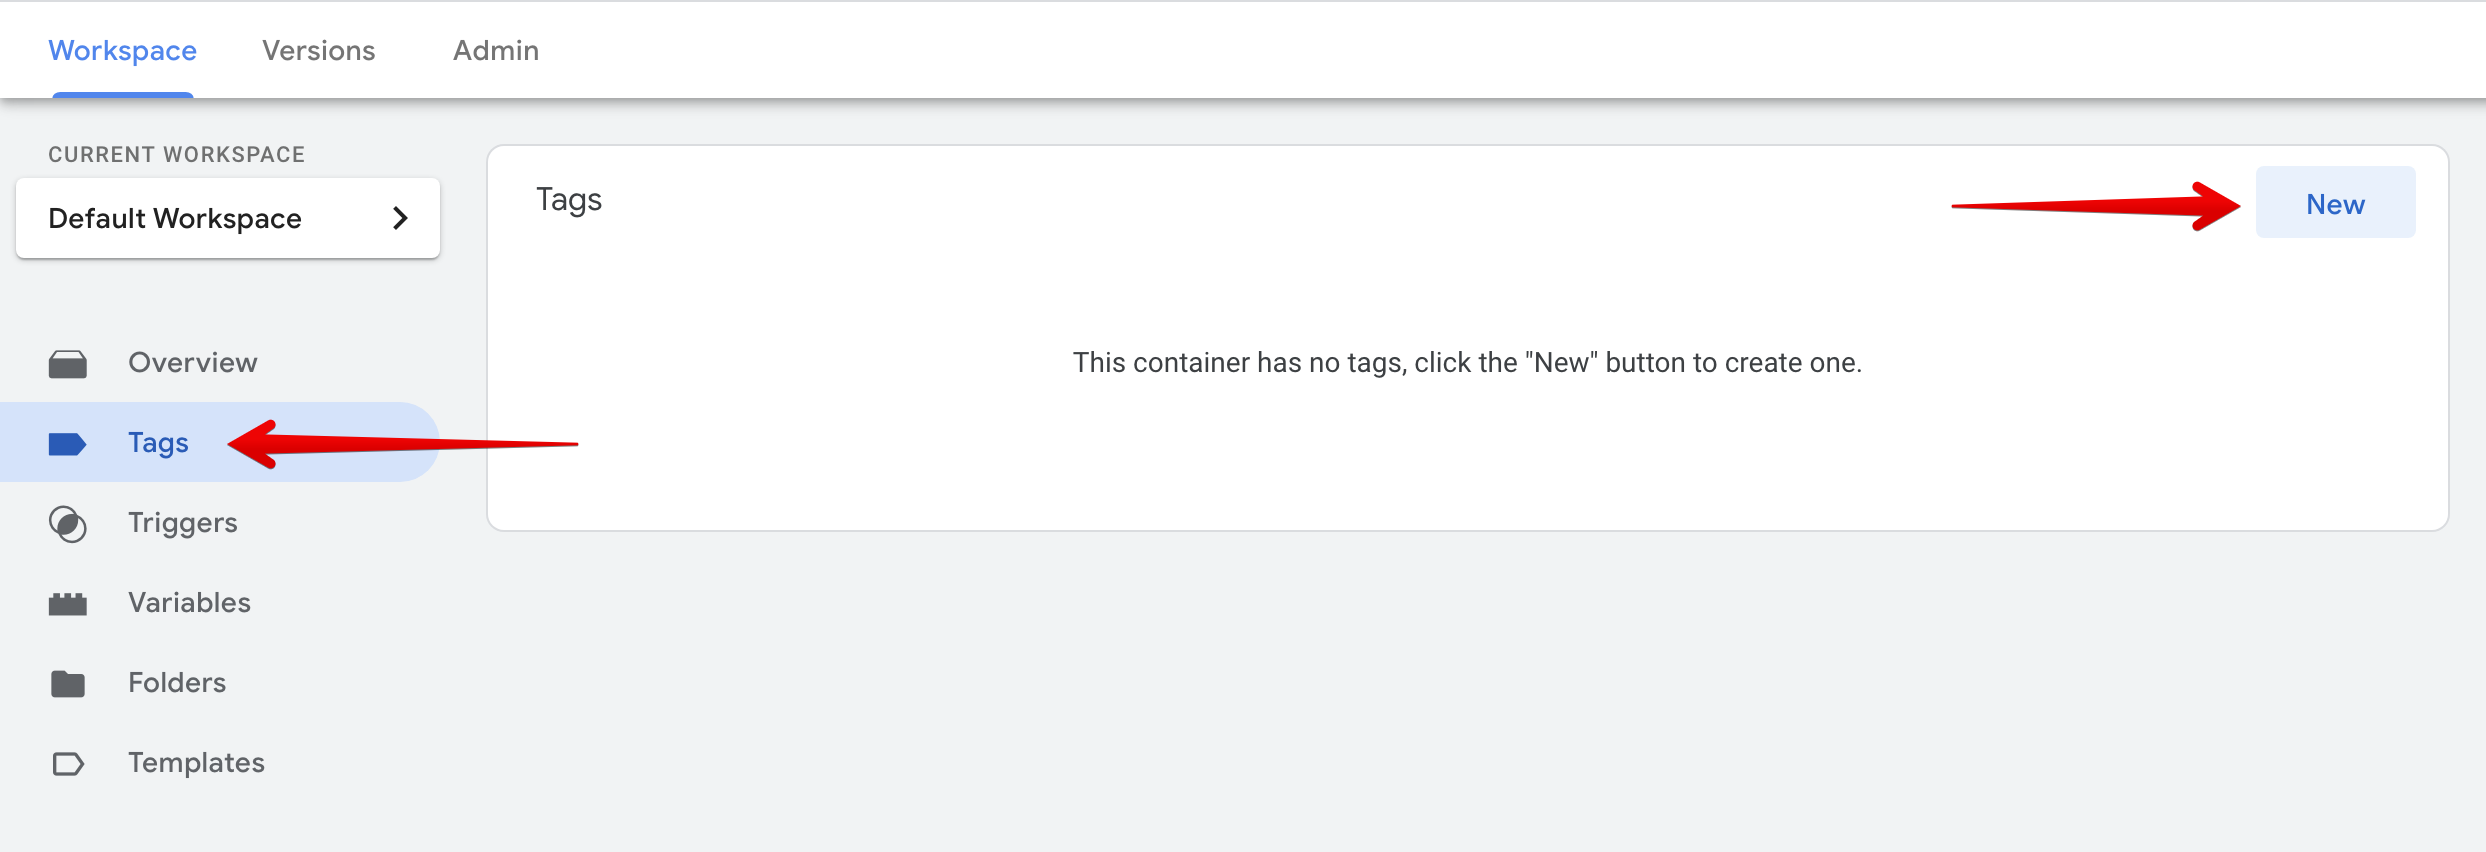Select the Overview icon in the sidebar

68,362
